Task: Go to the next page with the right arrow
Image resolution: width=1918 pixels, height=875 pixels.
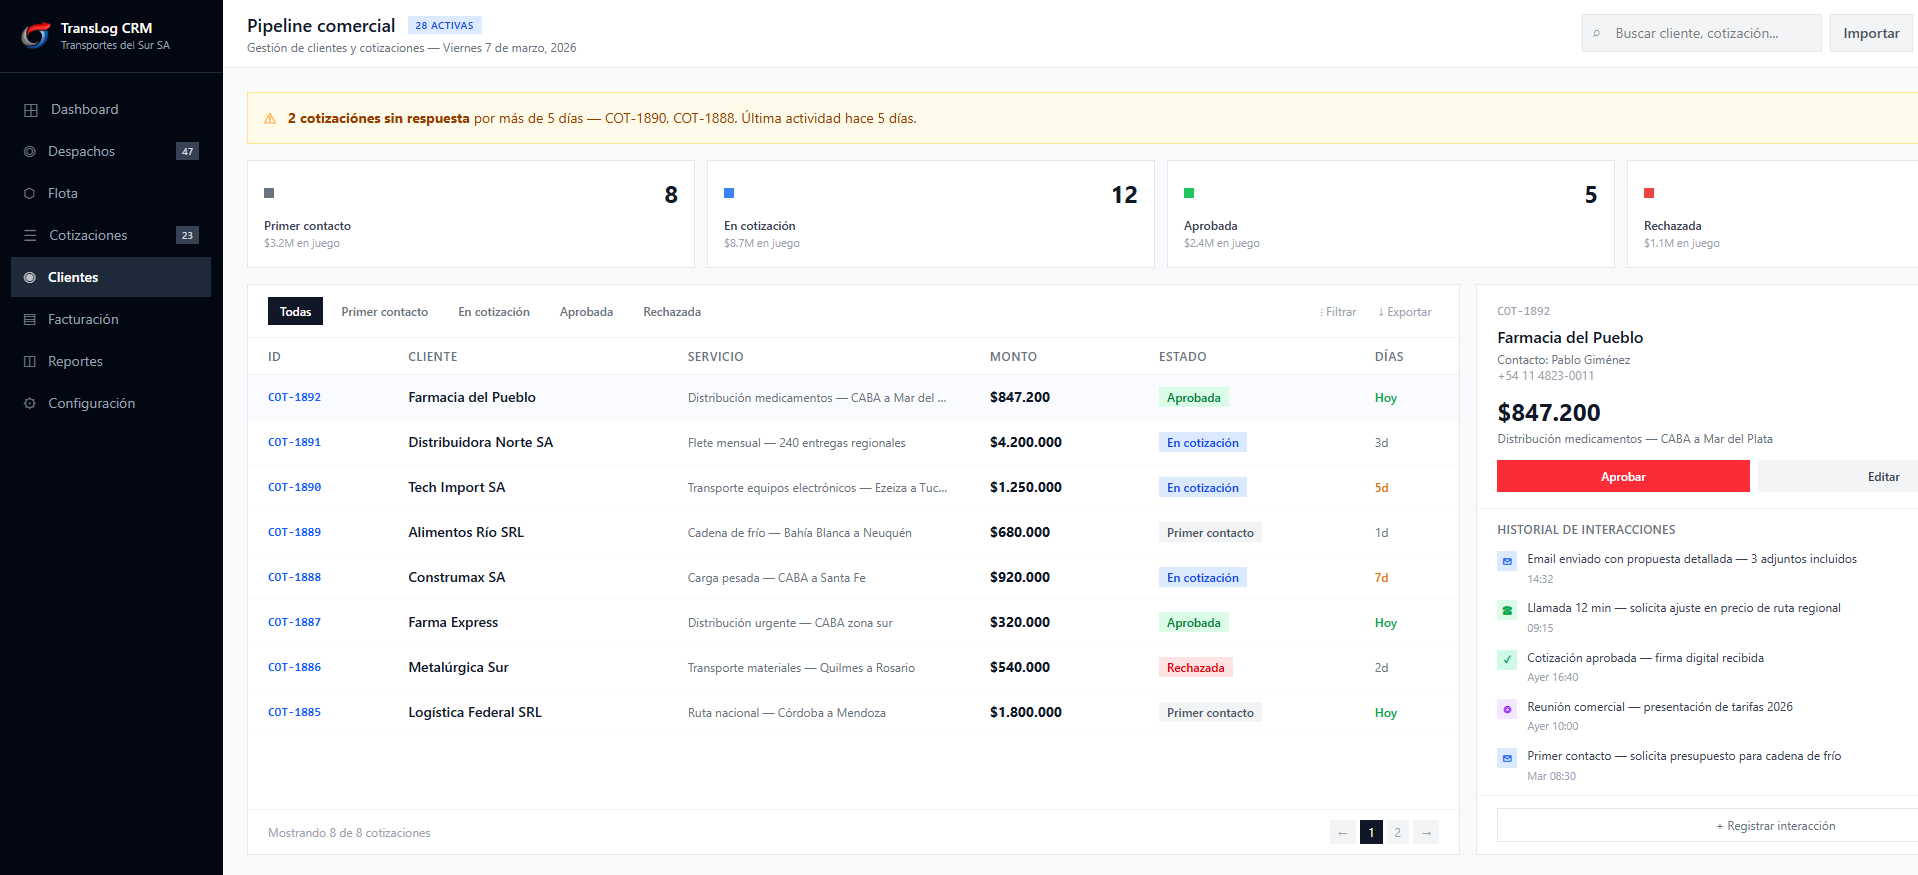Action: (x=1426, y=832)
